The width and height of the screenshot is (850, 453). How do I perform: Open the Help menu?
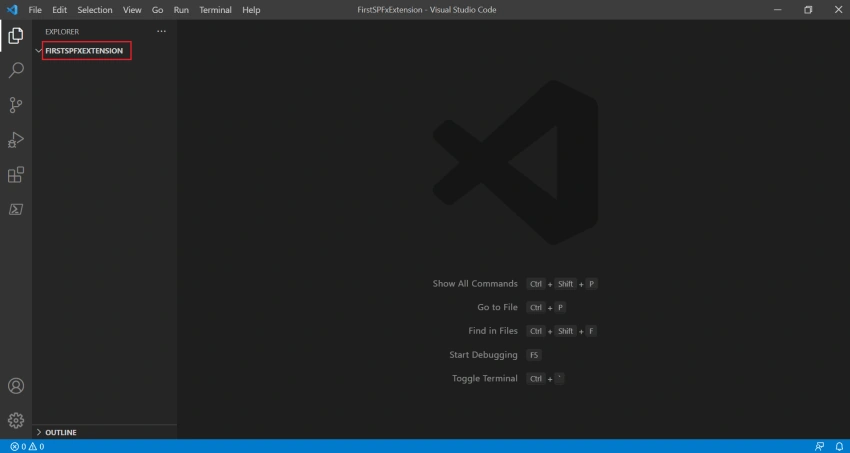point(251,10)
